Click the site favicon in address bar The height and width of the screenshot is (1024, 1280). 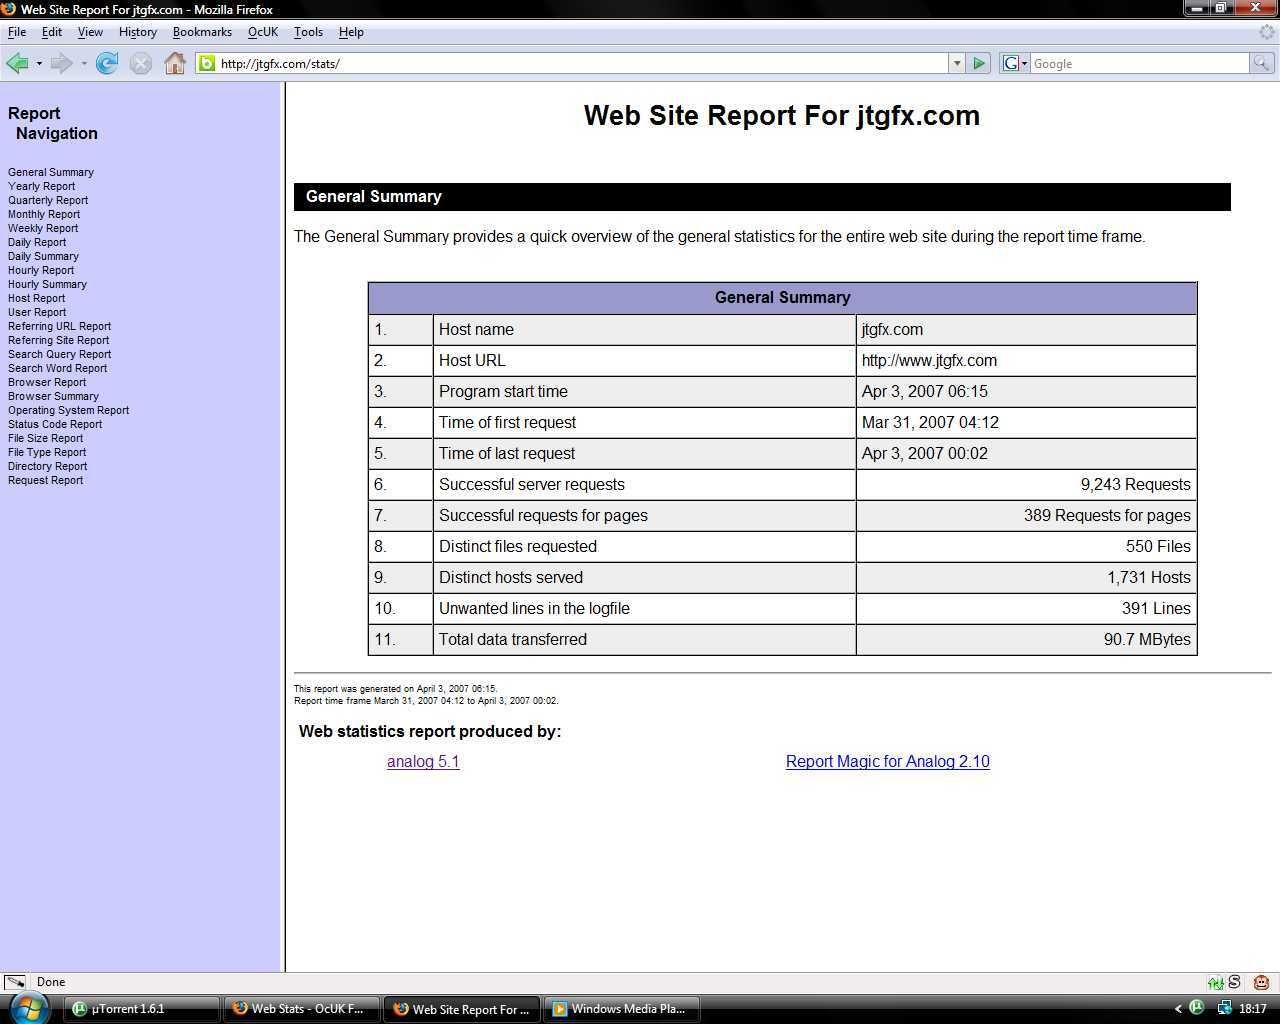click(207, 63)
